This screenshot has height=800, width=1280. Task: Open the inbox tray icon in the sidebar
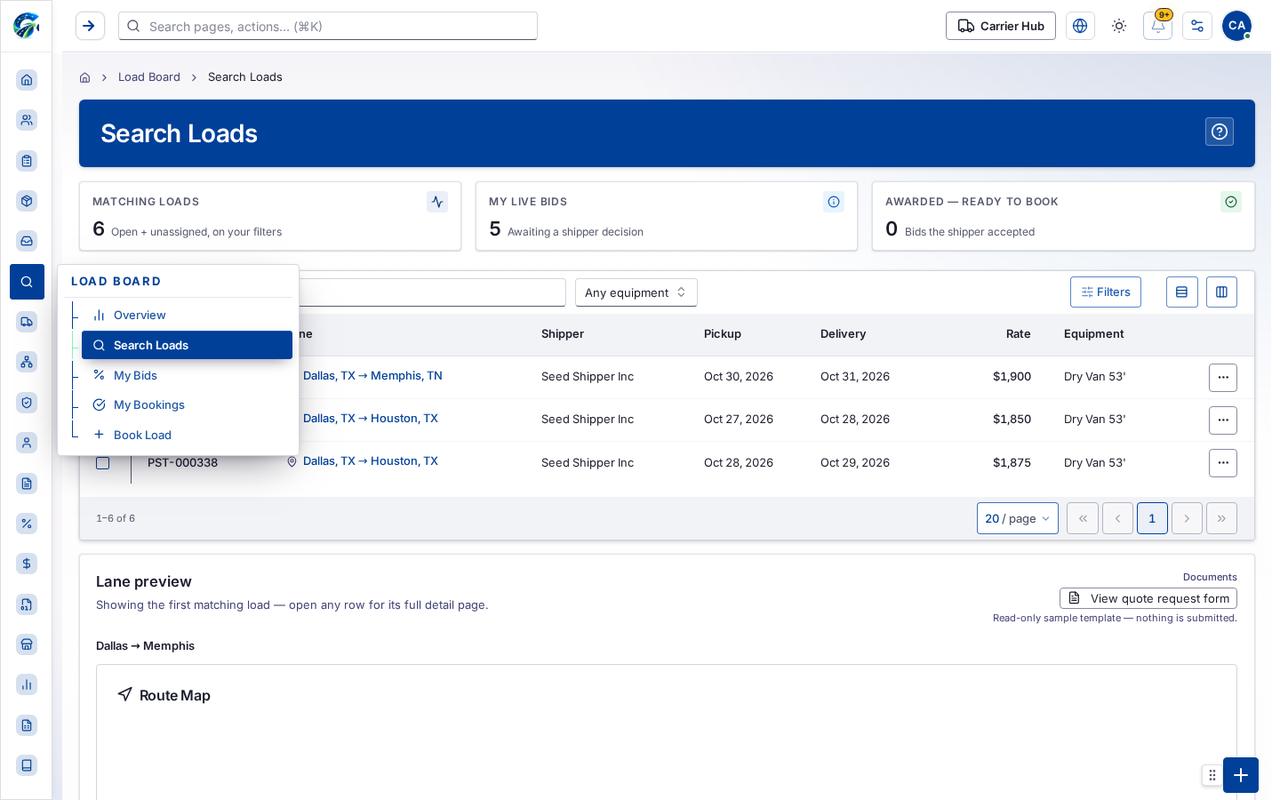(x=26, y=241)
